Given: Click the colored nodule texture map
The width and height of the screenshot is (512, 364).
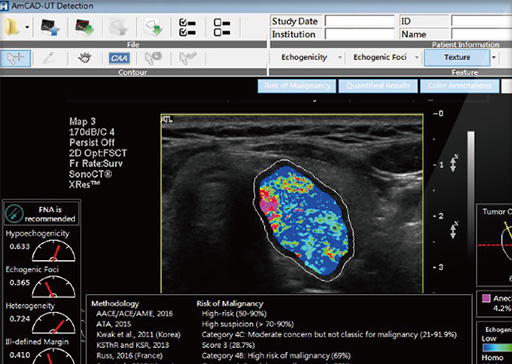Looking at the screenshot, I should pos(303,220).
